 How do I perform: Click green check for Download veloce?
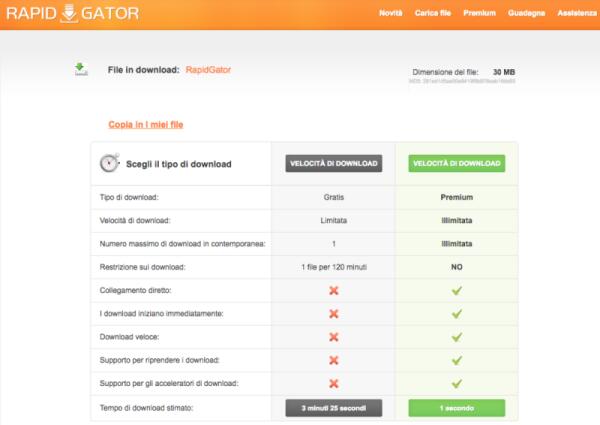click(456, 336)
